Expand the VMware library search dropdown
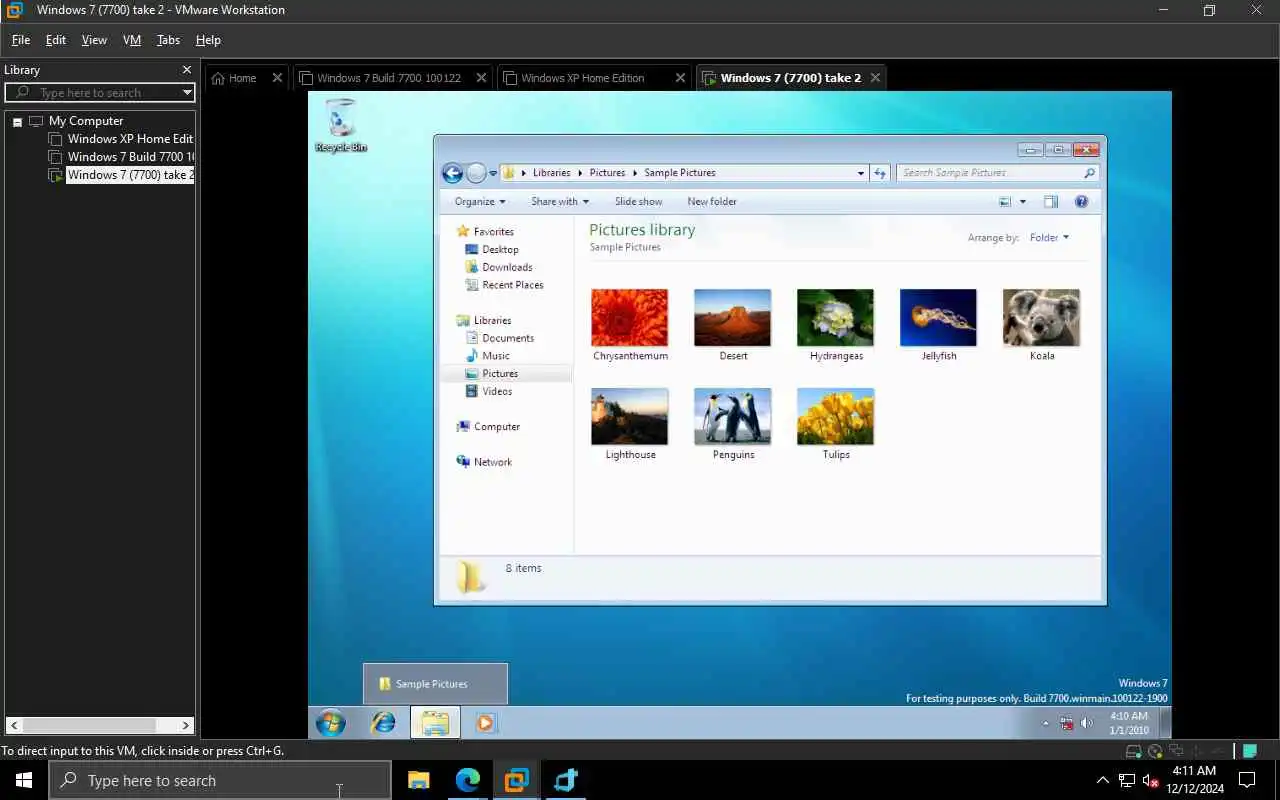 point(187,93)
